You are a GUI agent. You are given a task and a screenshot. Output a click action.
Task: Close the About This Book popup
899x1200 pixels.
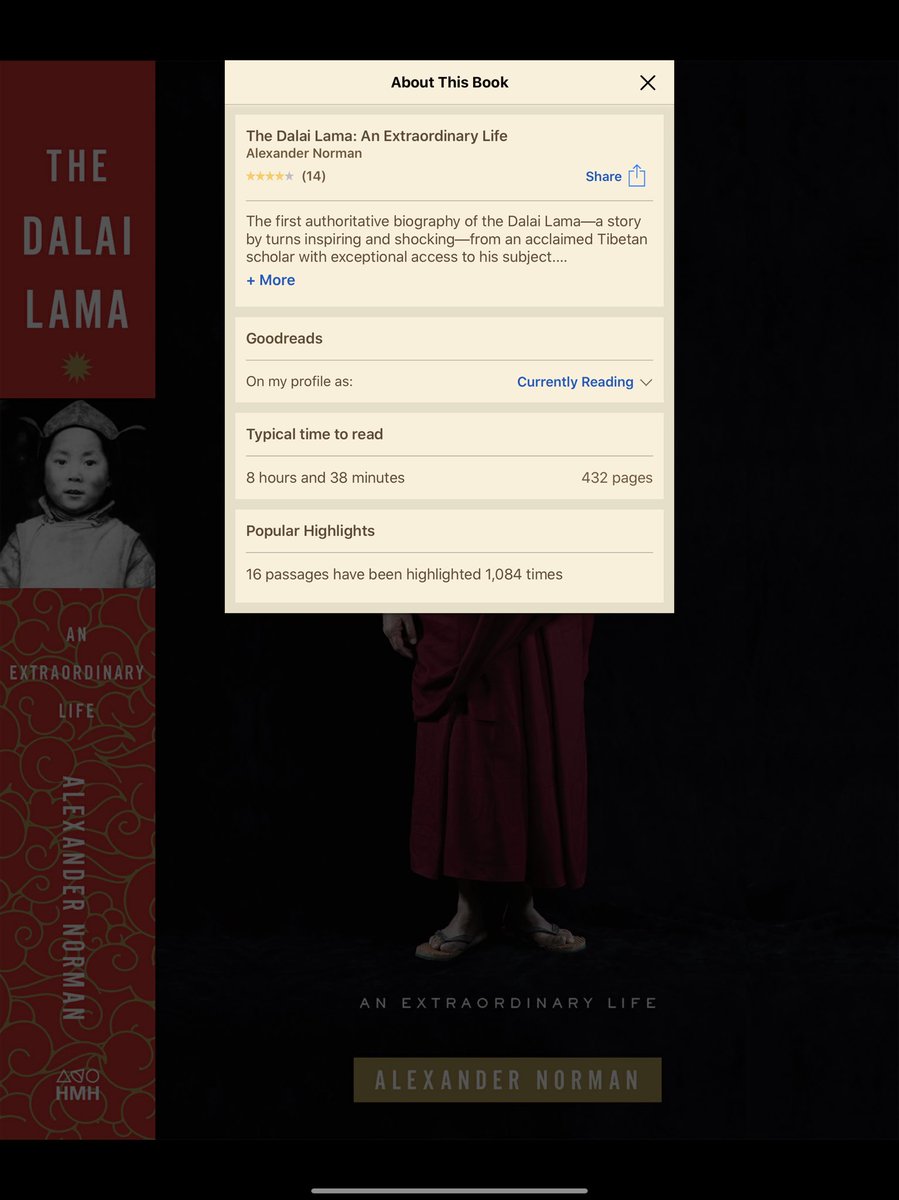648,83
